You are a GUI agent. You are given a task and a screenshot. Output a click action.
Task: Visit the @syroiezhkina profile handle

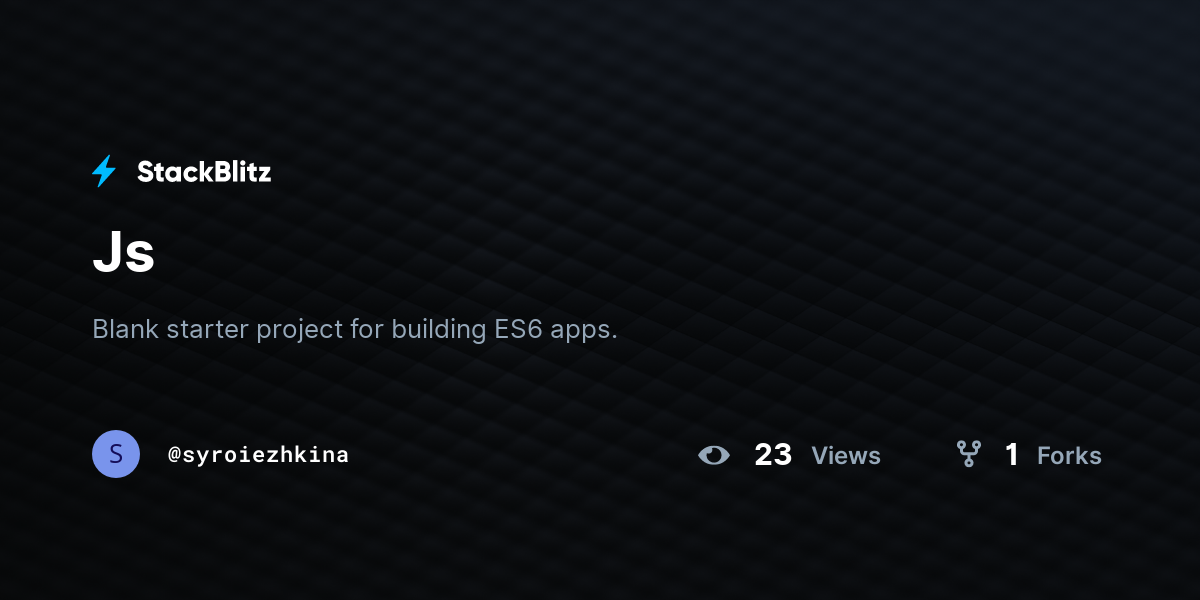pyautogui.click(x=259, y=455)
